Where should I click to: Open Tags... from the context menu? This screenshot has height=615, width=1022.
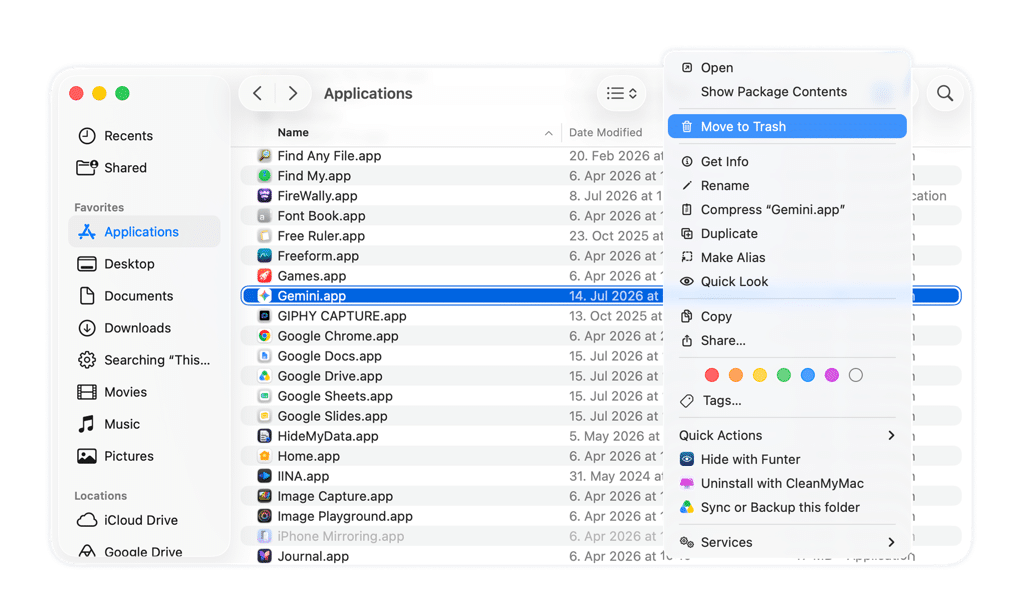click(x=787, y=401)
